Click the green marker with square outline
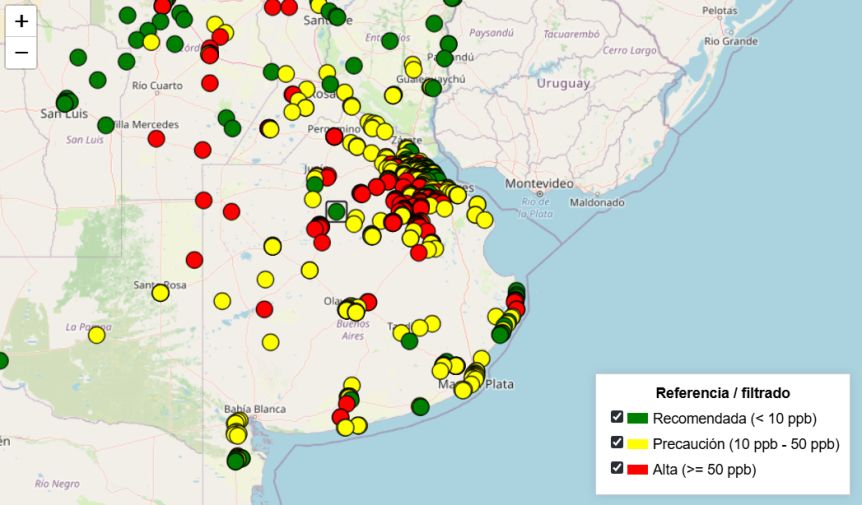The height and width of the screenshot is (505, 862). click(336, 210)
